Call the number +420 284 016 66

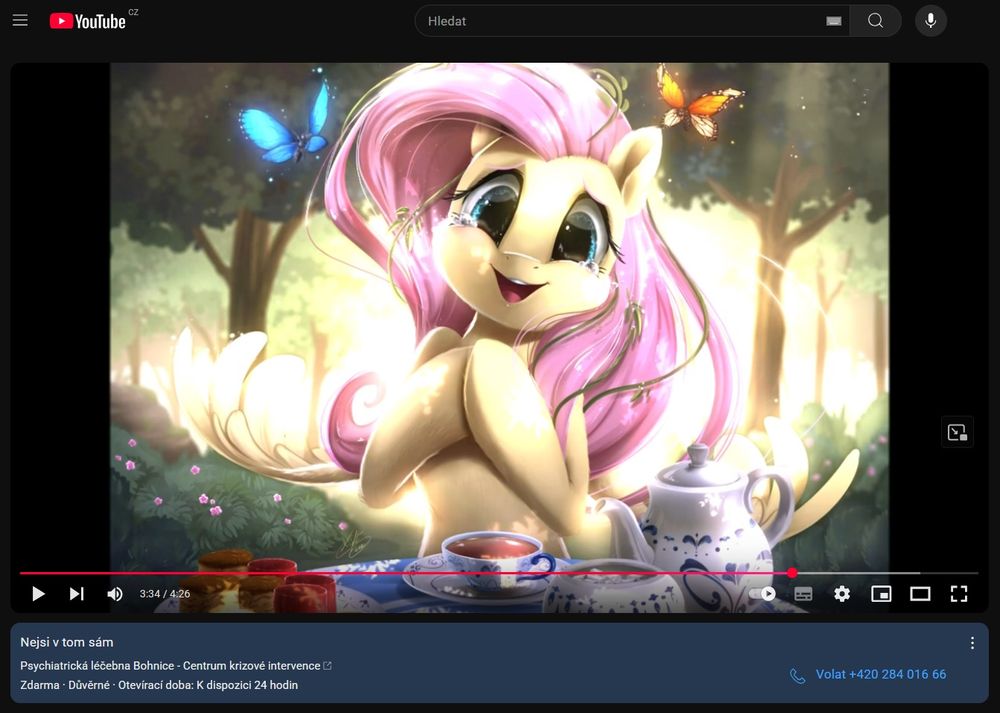(x=868, y=675)
